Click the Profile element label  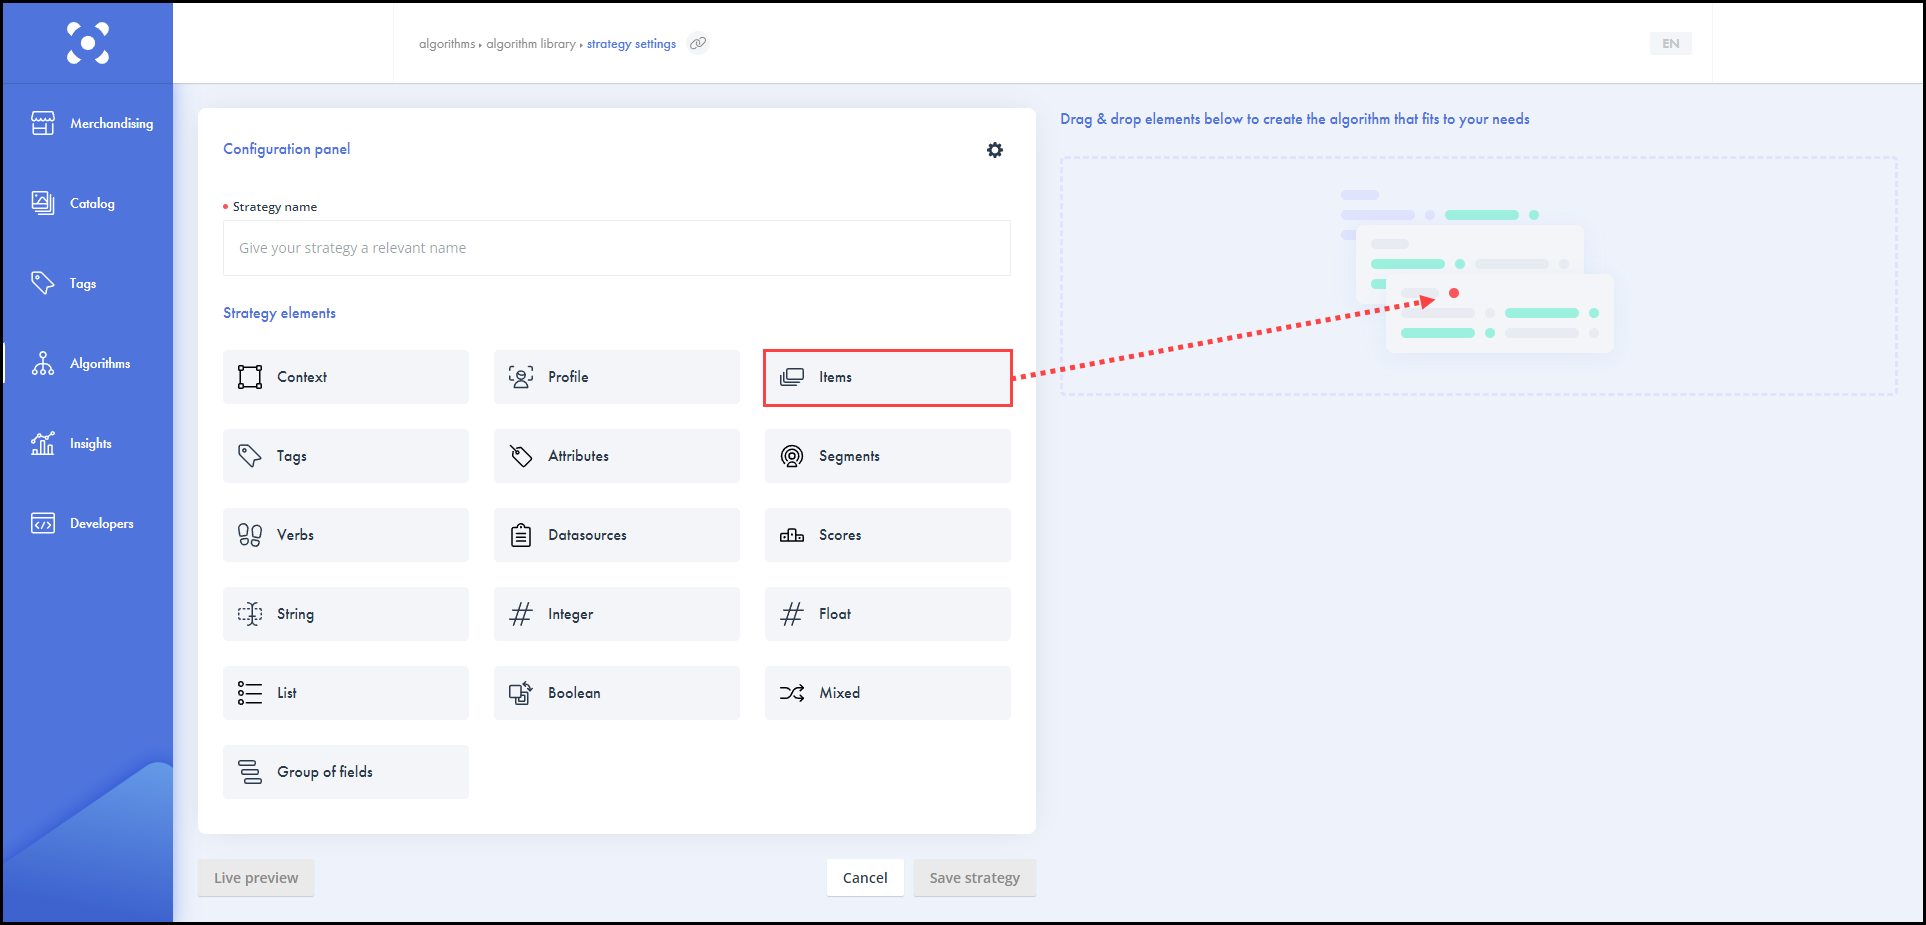pyautogui.click(x=568, y=377)
